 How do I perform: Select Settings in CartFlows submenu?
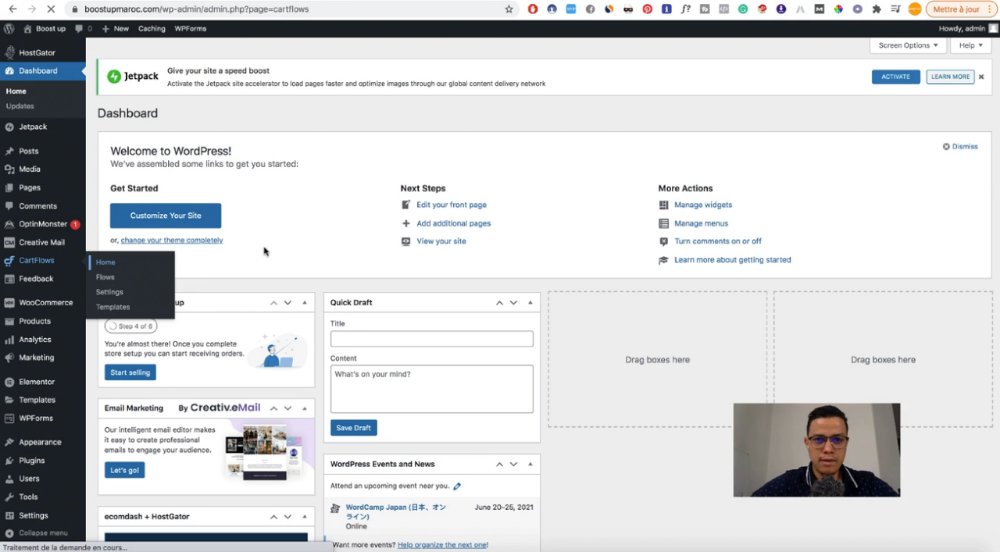(x=110, y=292)
